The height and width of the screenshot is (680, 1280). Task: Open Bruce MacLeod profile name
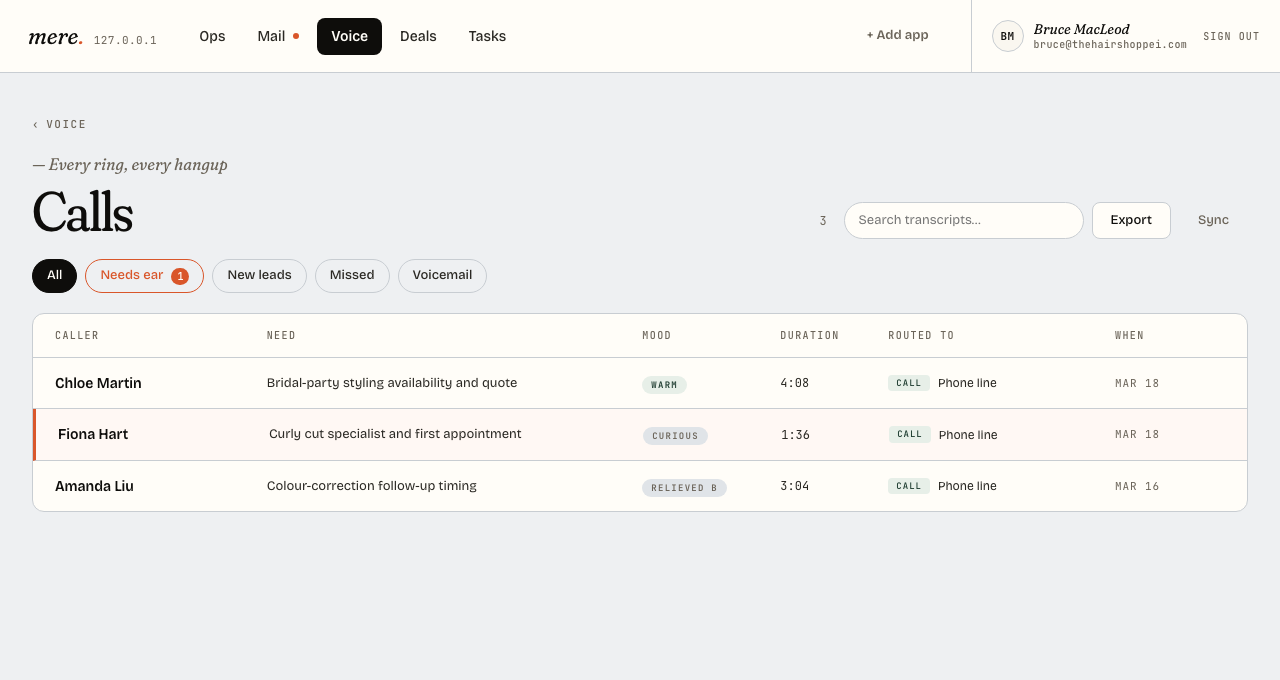click(x=1081, y=29)
